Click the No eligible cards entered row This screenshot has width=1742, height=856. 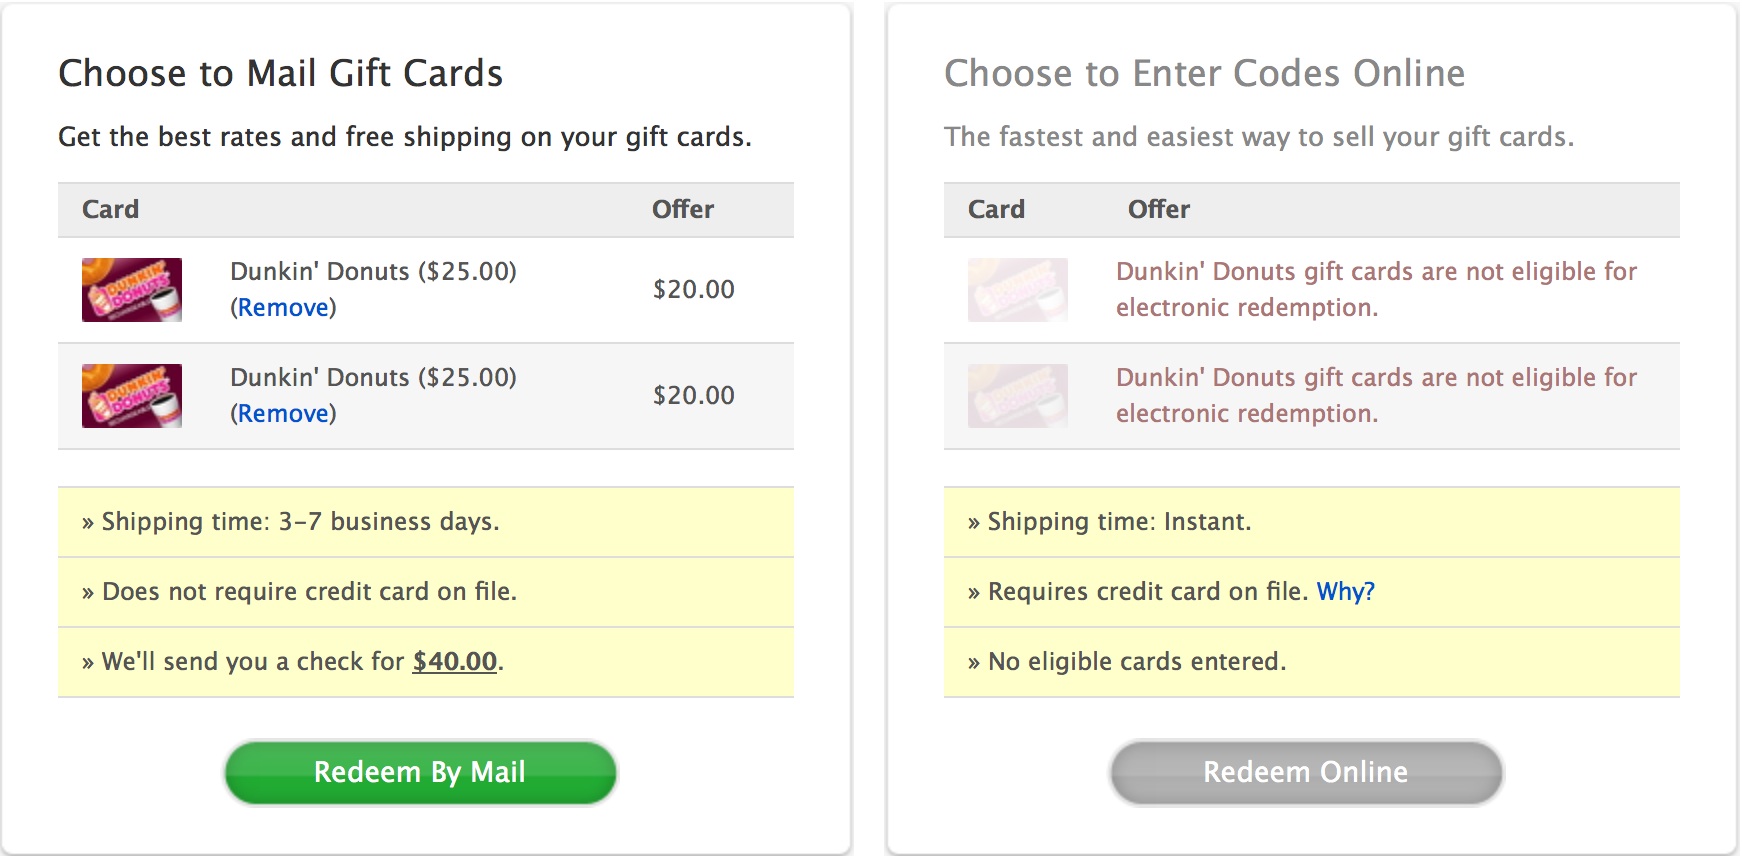coord(1312,662)
